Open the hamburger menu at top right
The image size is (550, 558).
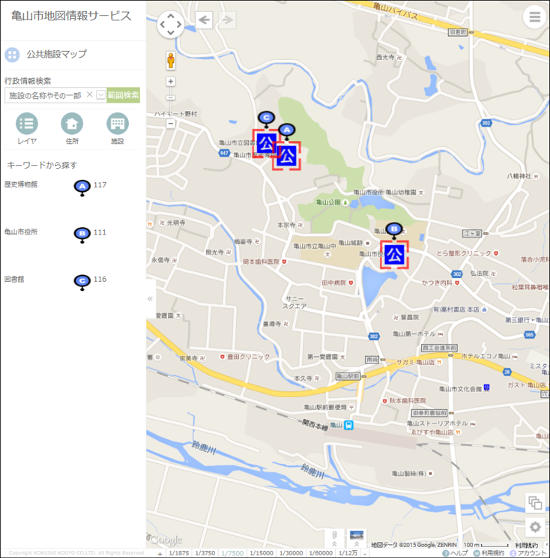[534, 17]
